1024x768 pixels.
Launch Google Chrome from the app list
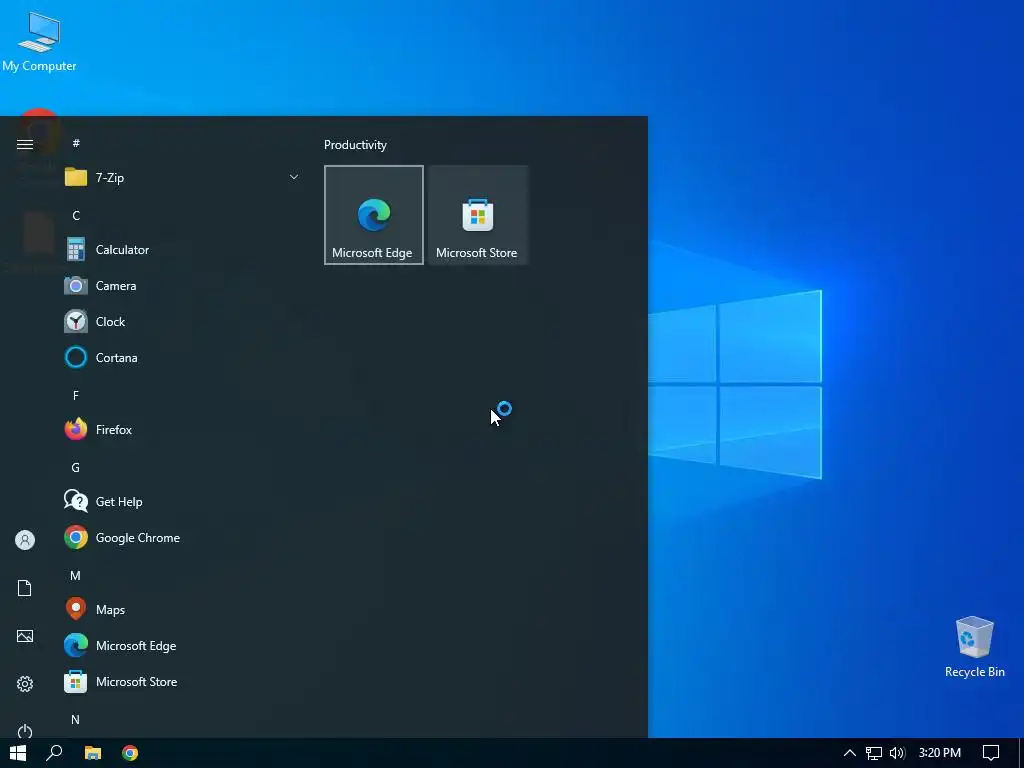182,537
